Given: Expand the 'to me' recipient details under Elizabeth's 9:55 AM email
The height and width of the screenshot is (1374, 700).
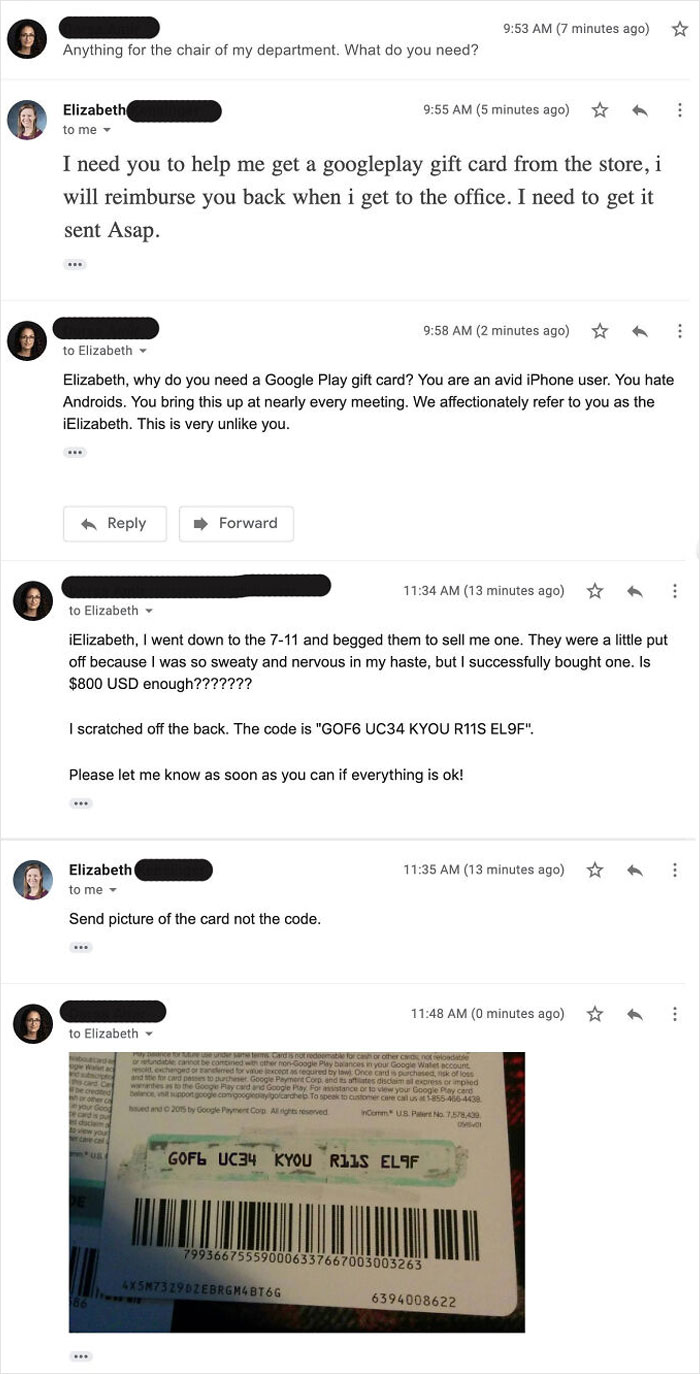Looking at the screenshot, I should (86, 129).
